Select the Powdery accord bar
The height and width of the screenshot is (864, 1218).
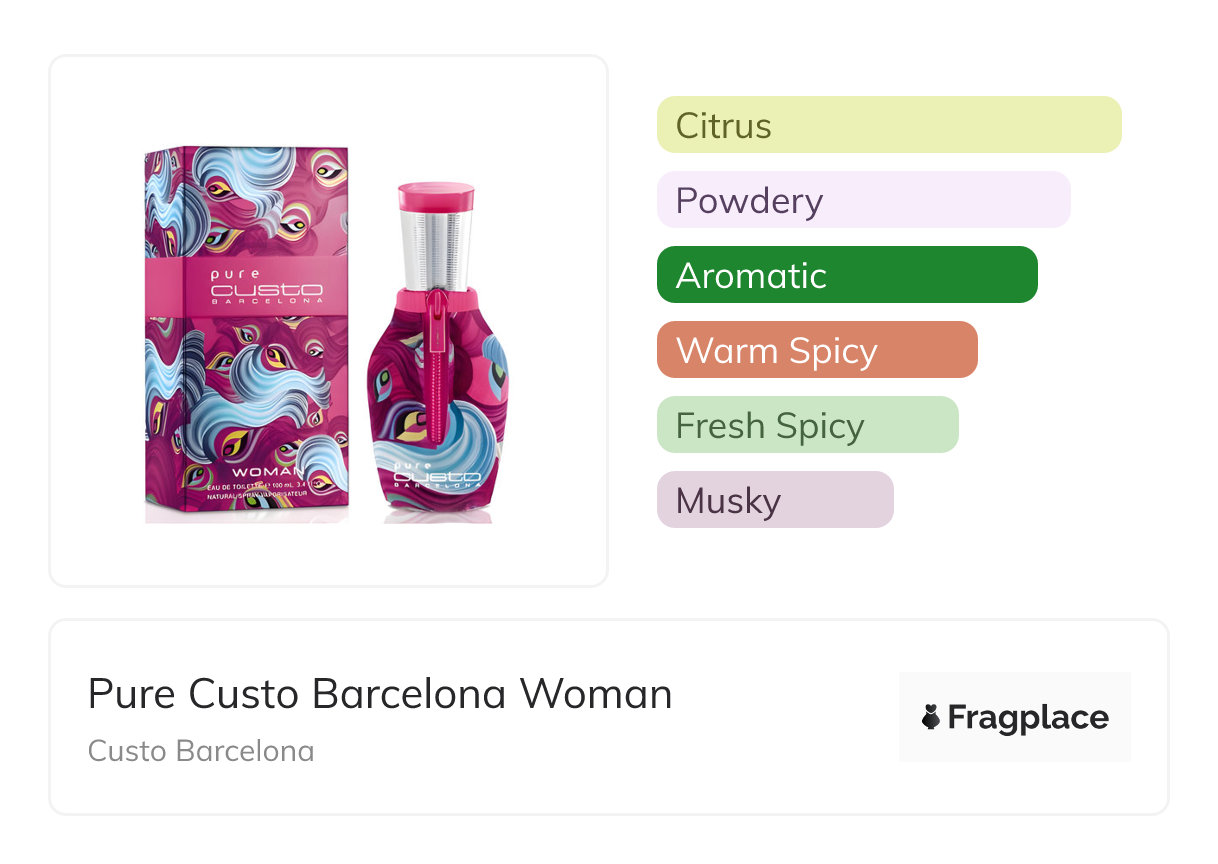pyautogui.click(x=863, y=200)
